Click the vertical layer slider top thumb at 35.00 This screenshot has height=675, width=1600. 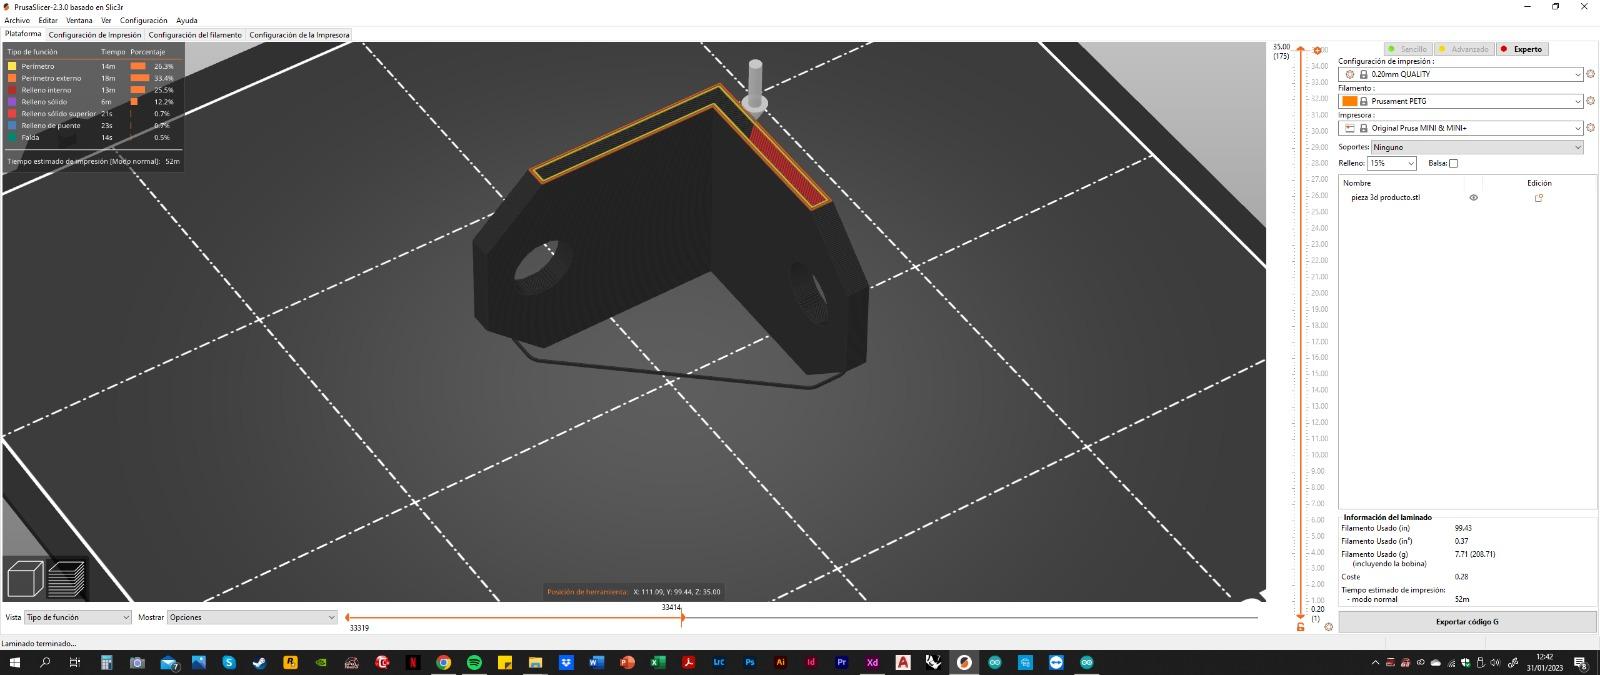pyautogui.click(x=1301, y=50)
